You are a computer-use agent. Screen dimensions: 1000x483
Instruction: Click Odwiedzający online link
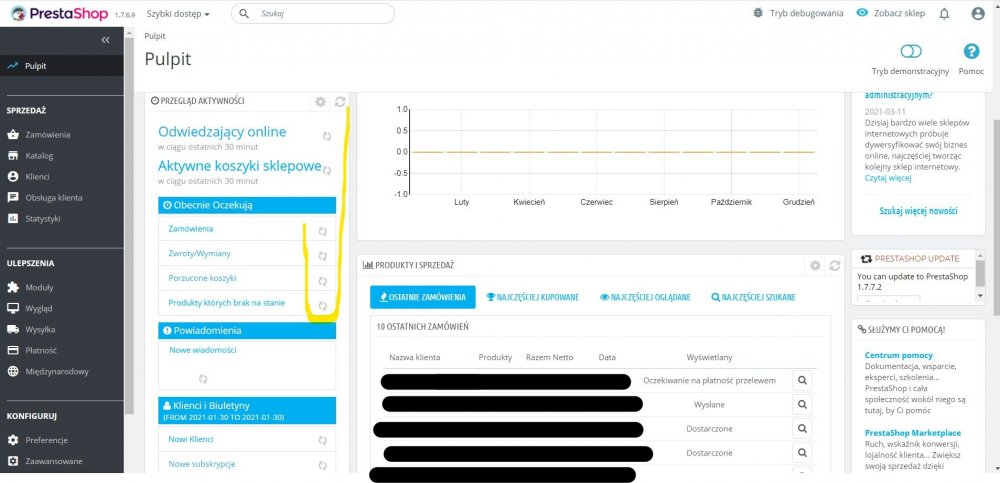point(222,132)
